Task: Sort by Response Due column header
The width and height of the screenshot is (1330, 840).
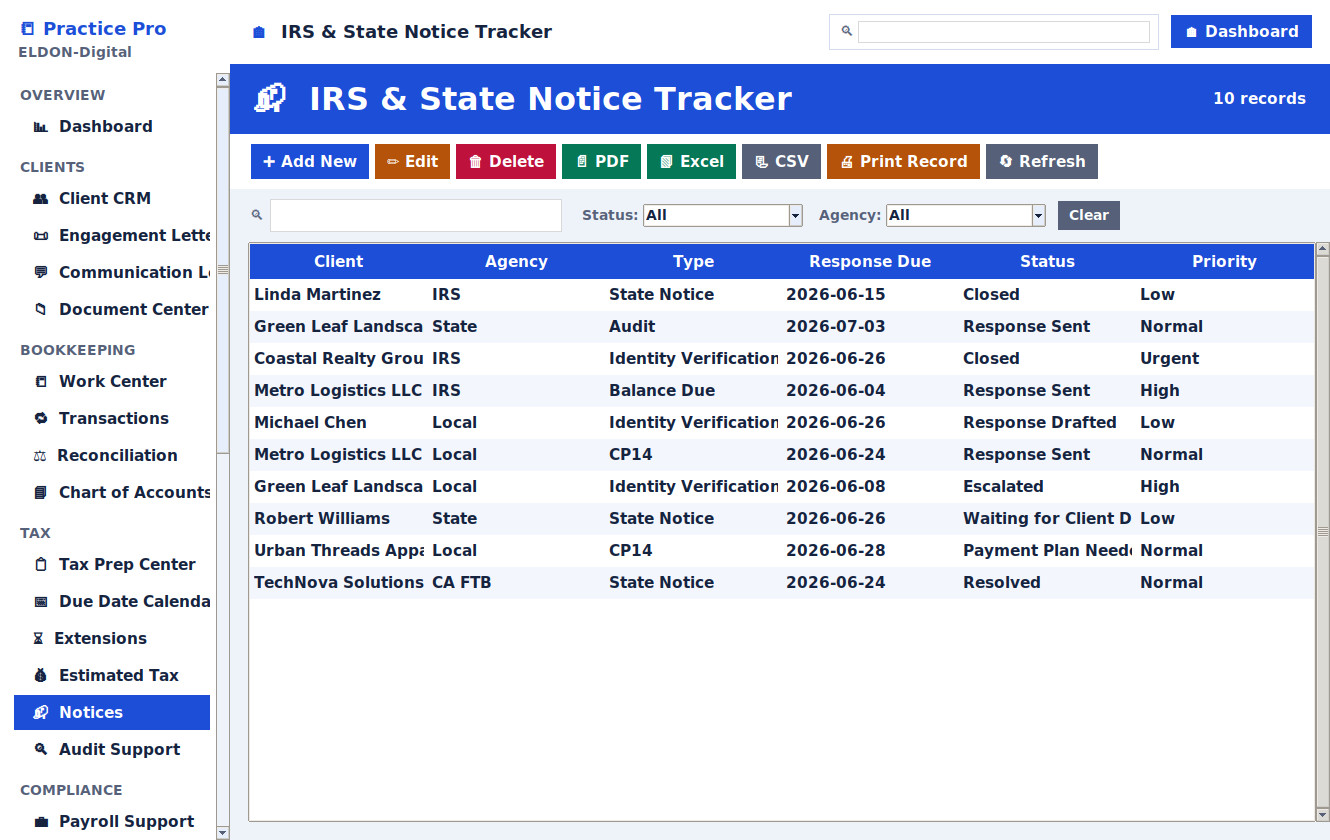Action: (x=870, y=262)
